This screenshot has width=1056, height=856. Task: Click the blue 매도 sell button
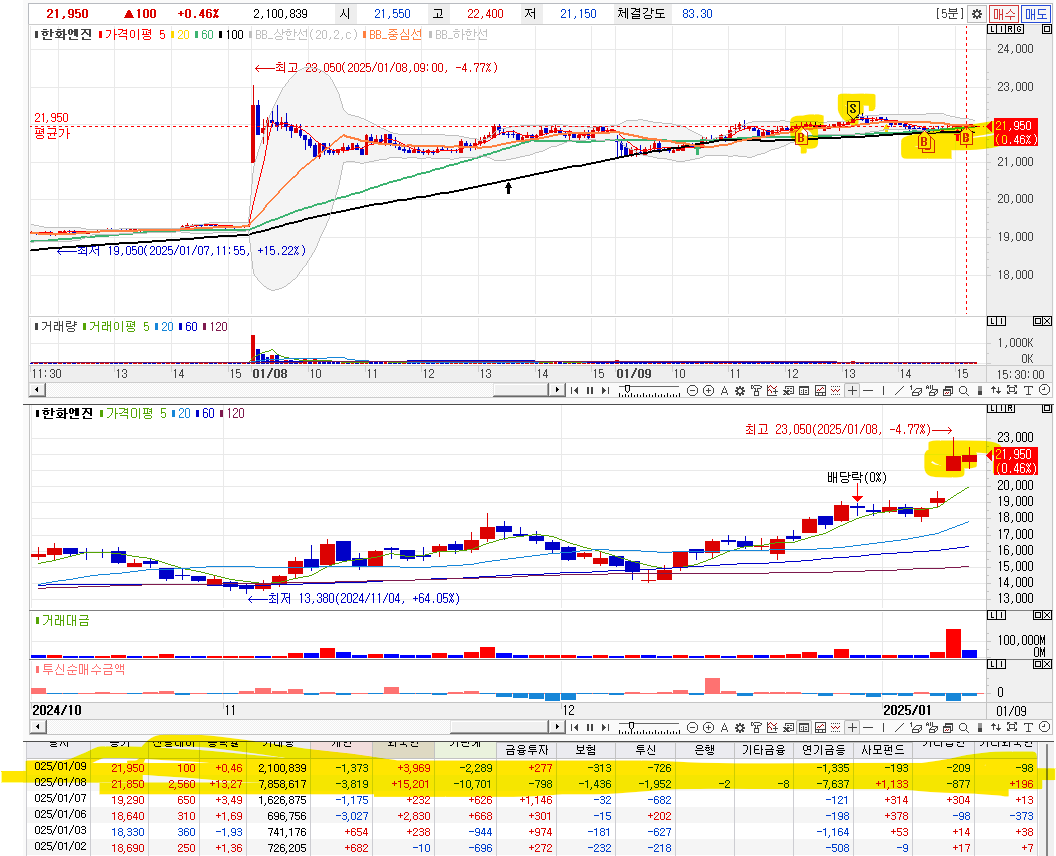tap(1036, 13)
